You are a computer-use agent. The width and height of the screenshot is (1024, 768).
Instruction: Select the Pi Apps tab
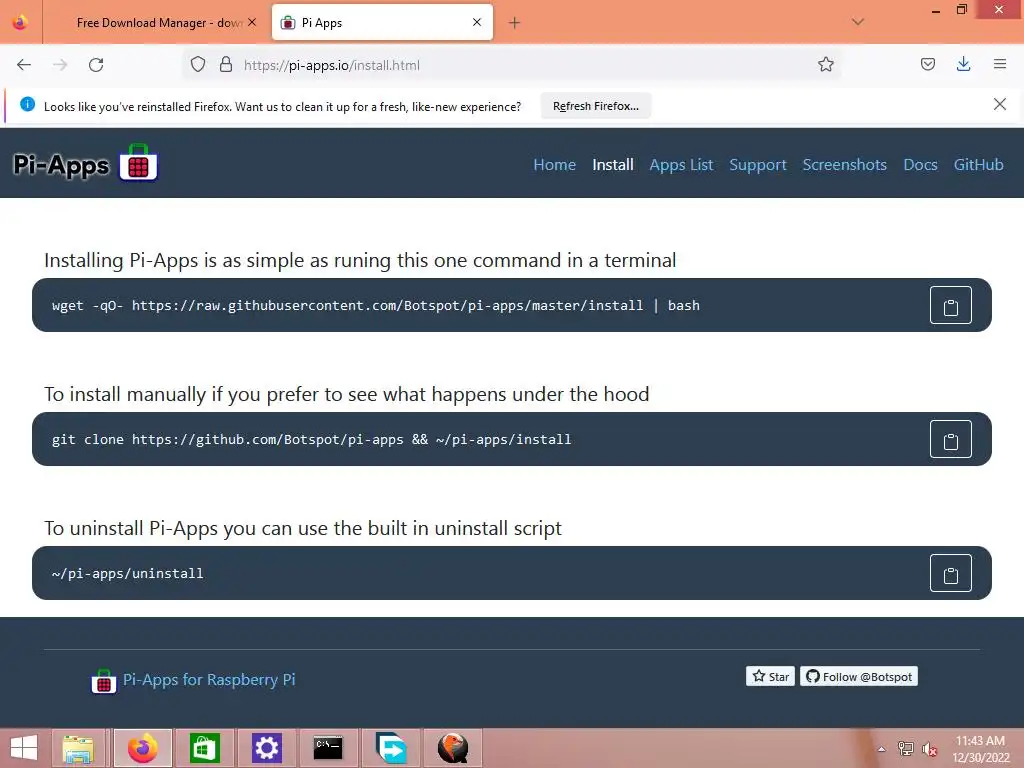tap(382, 23)
